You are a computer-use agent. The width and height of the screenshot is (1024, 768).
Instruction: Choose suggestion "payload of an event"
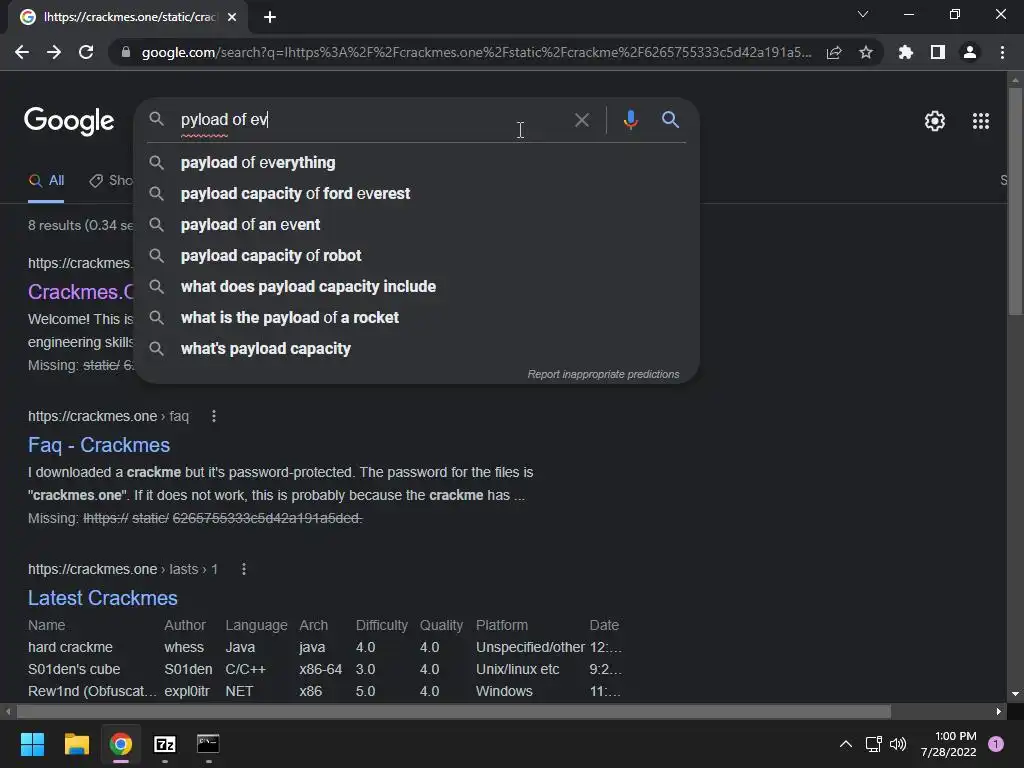tap(416, 225)
